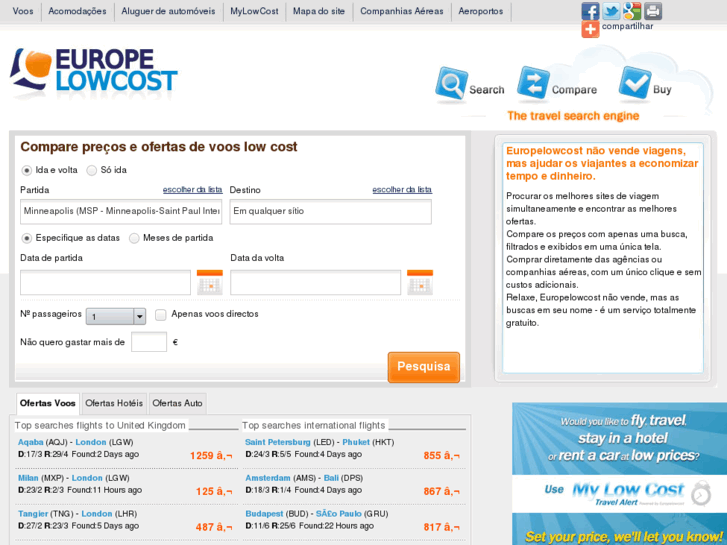Click The travel search engine tagline

click(x=573, y=116)
